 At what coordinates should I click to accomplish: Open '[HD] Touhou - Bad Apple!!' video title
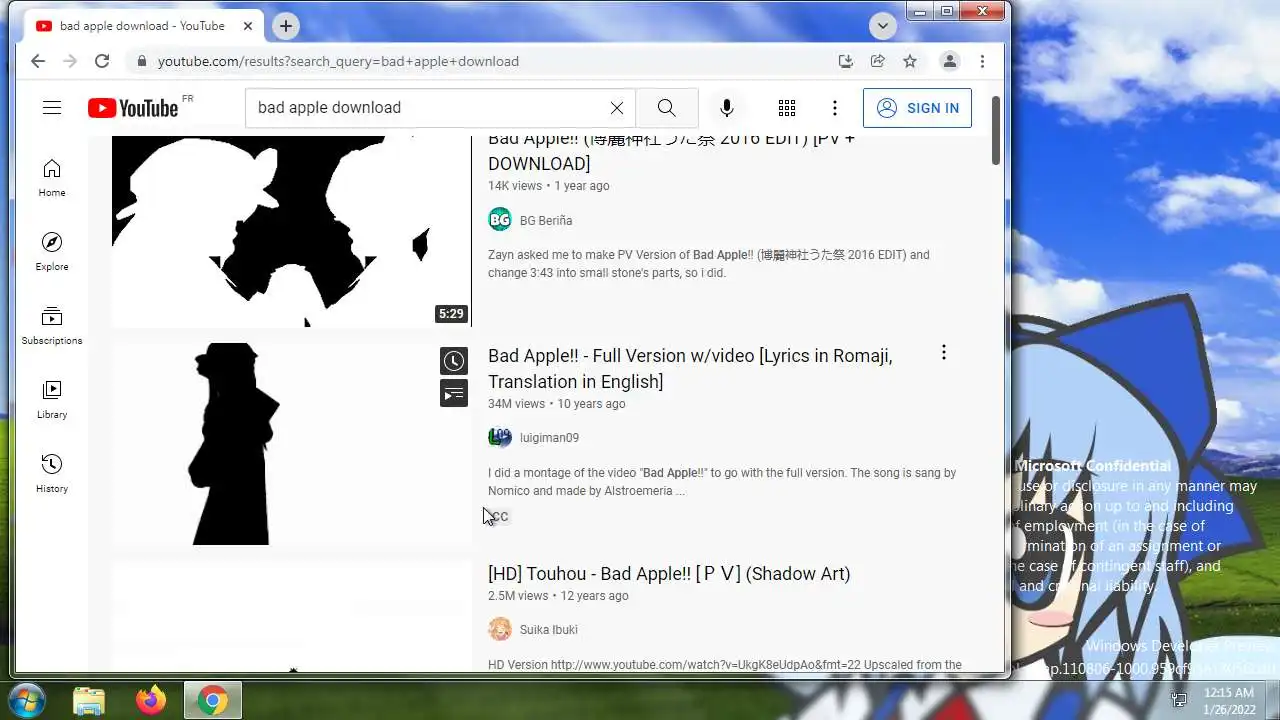click(669, 574)
